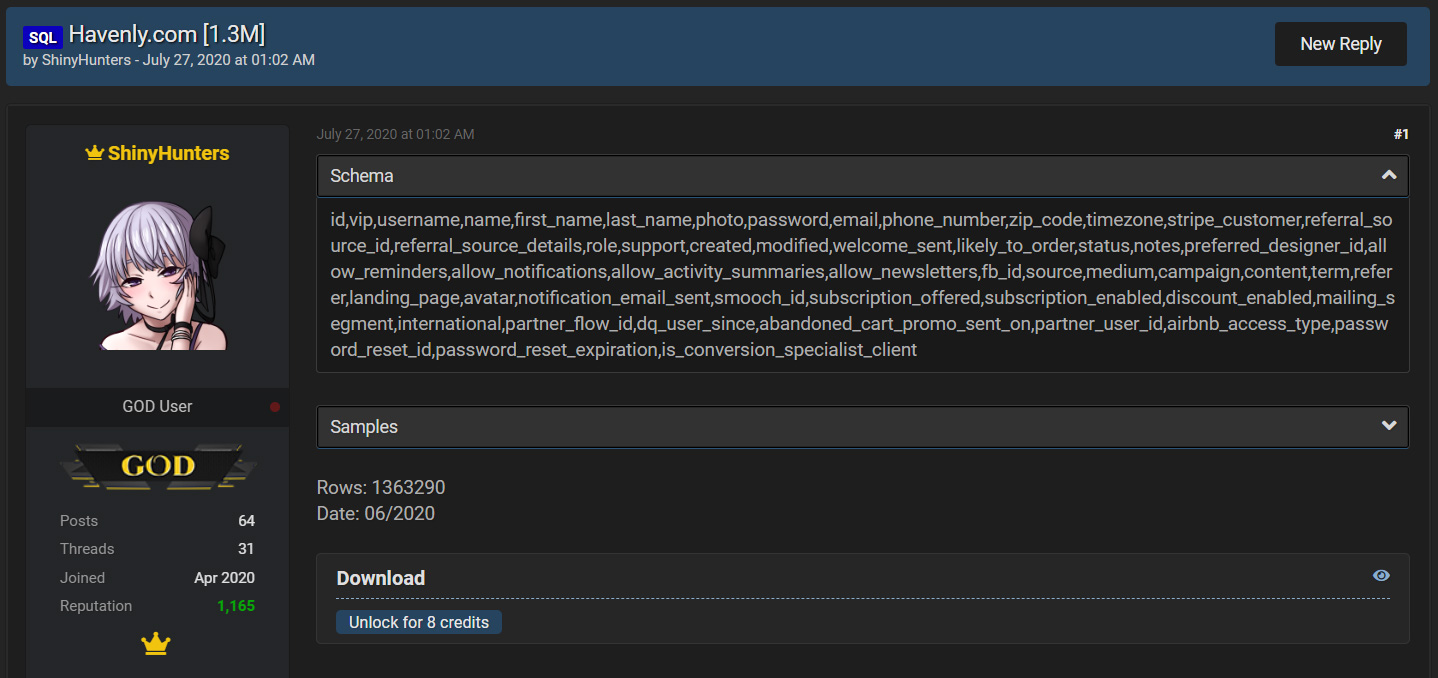1438x678 pixels.
Task: Click the crown icon beside ShinyHunters username
Action: pos(94,154)
